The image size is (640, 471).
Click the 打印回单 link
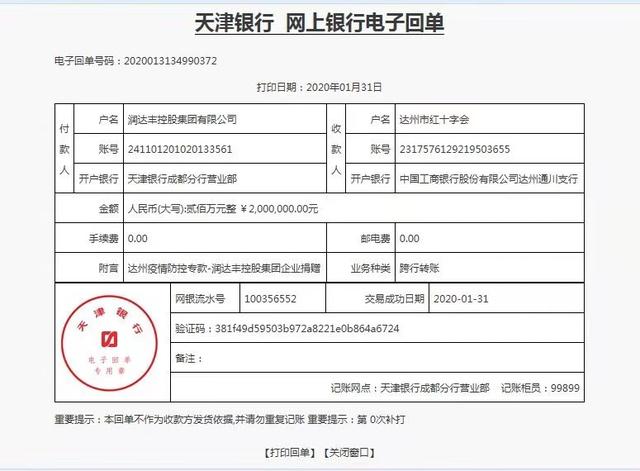point(290,453)
